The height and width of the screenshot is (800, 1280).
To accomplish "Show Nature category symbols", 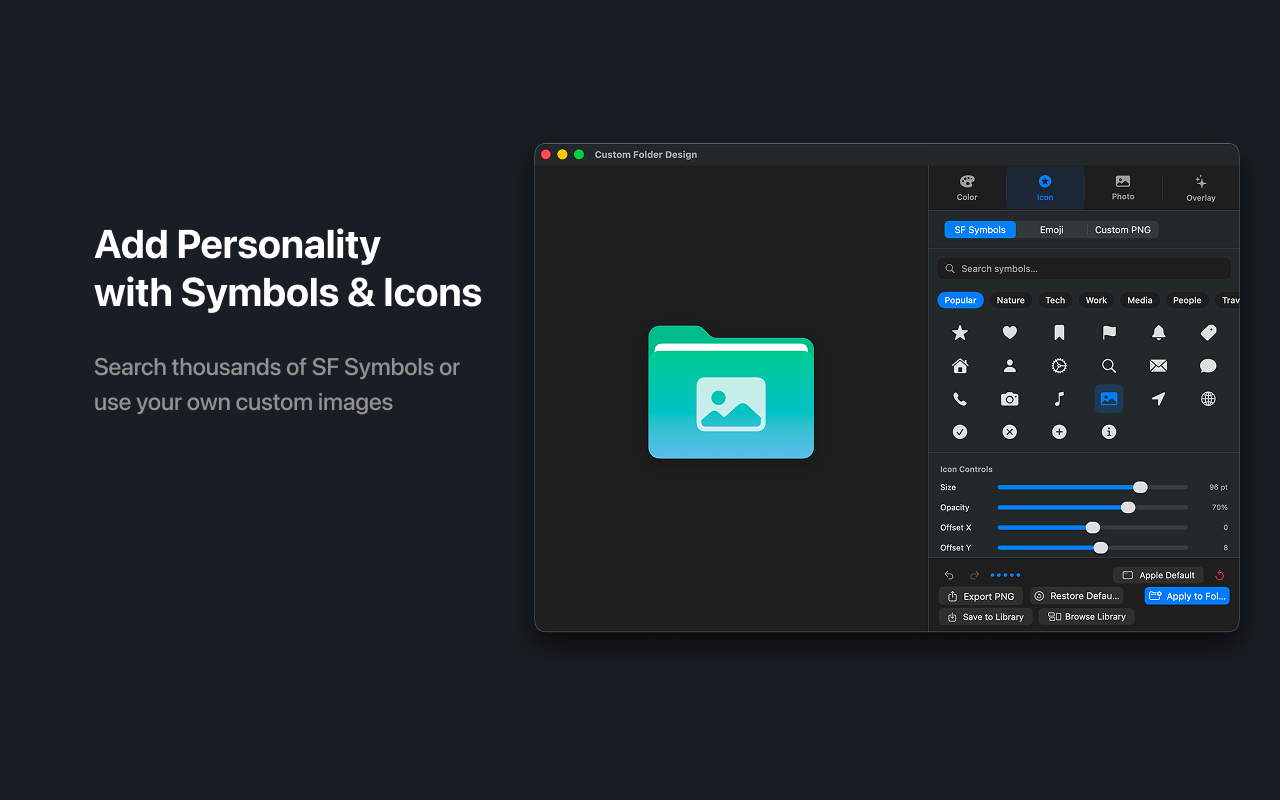I will pos(1010,300).
